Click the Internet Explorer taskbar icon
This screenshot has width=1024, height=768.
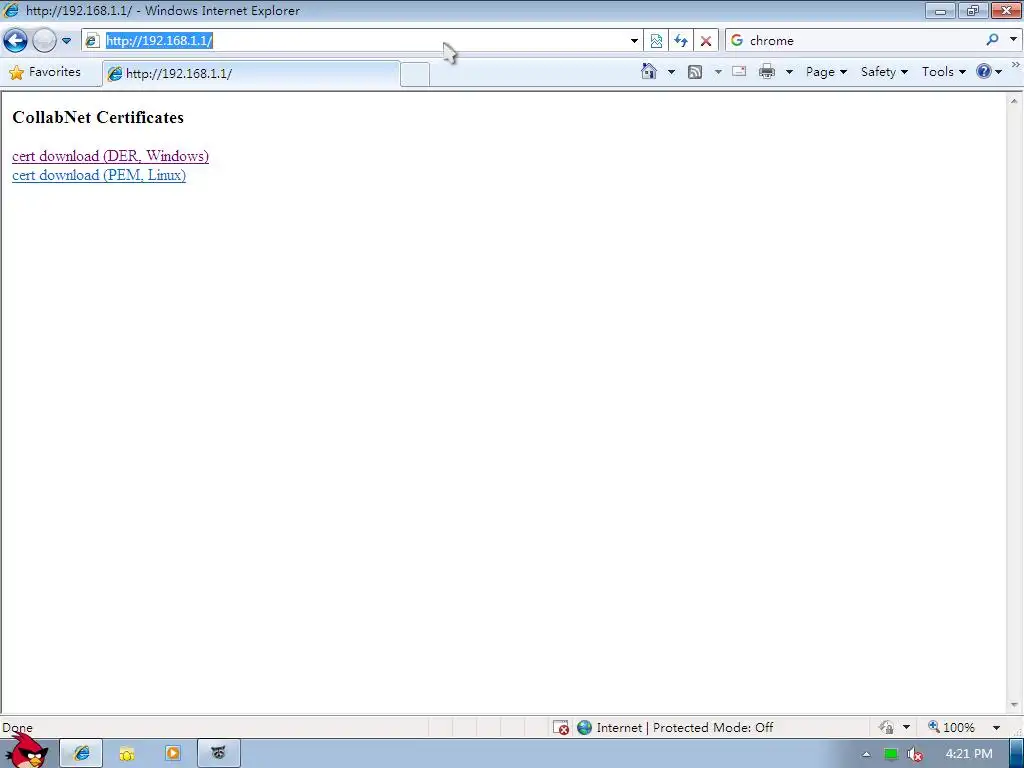pyautogui.click(x=82, y=753)
